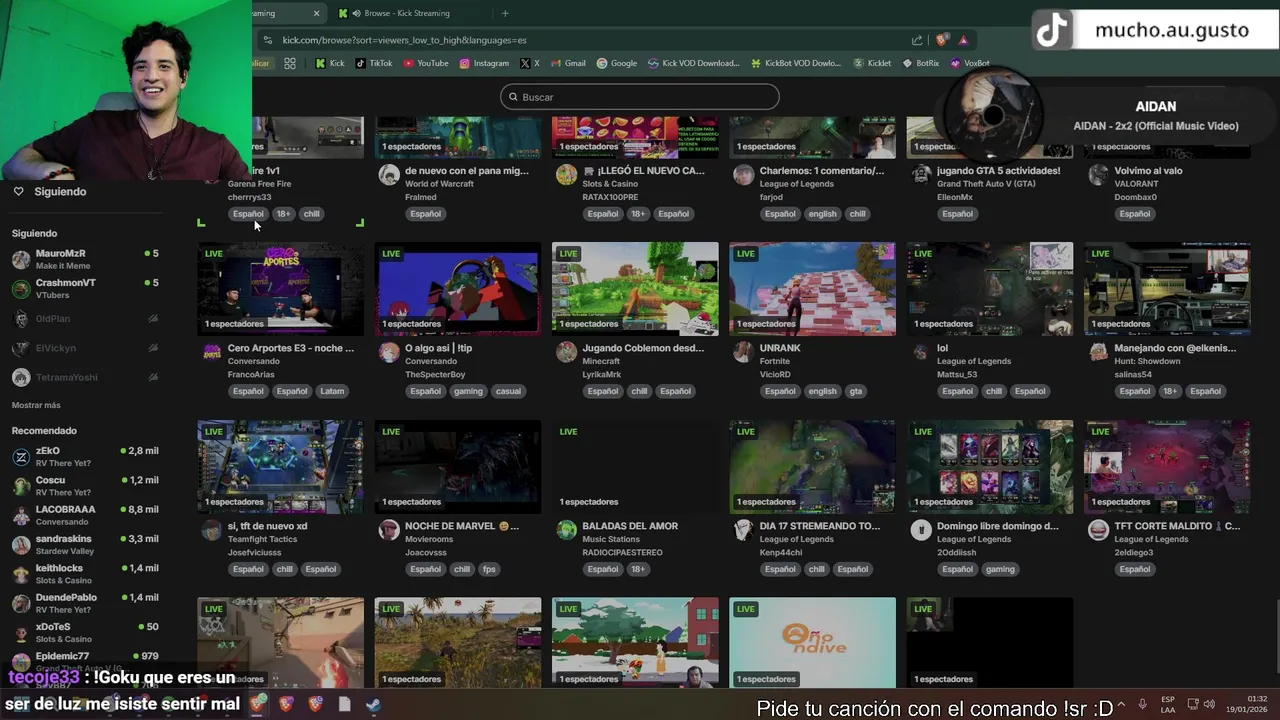Open the Google bookmark
Viewport: 1280px width, 720px height.
pyautogui.click(x=617, y=63)
